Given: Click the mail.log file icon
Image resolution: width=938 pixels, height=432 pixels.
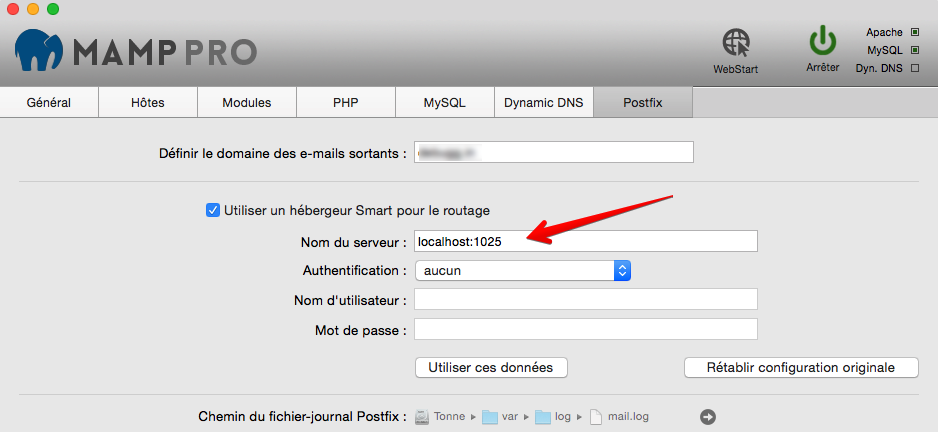Looking at the screenshot, I should pyautogui.click(x=596, y=416).
